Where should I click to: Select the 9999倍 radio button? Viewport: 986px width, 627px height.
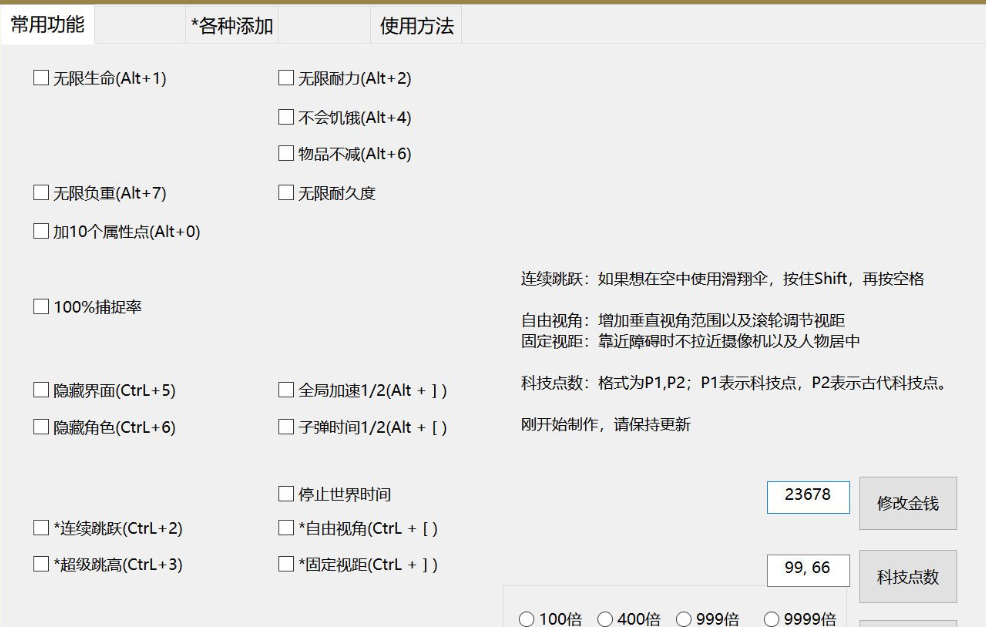(x=772, y=619)
